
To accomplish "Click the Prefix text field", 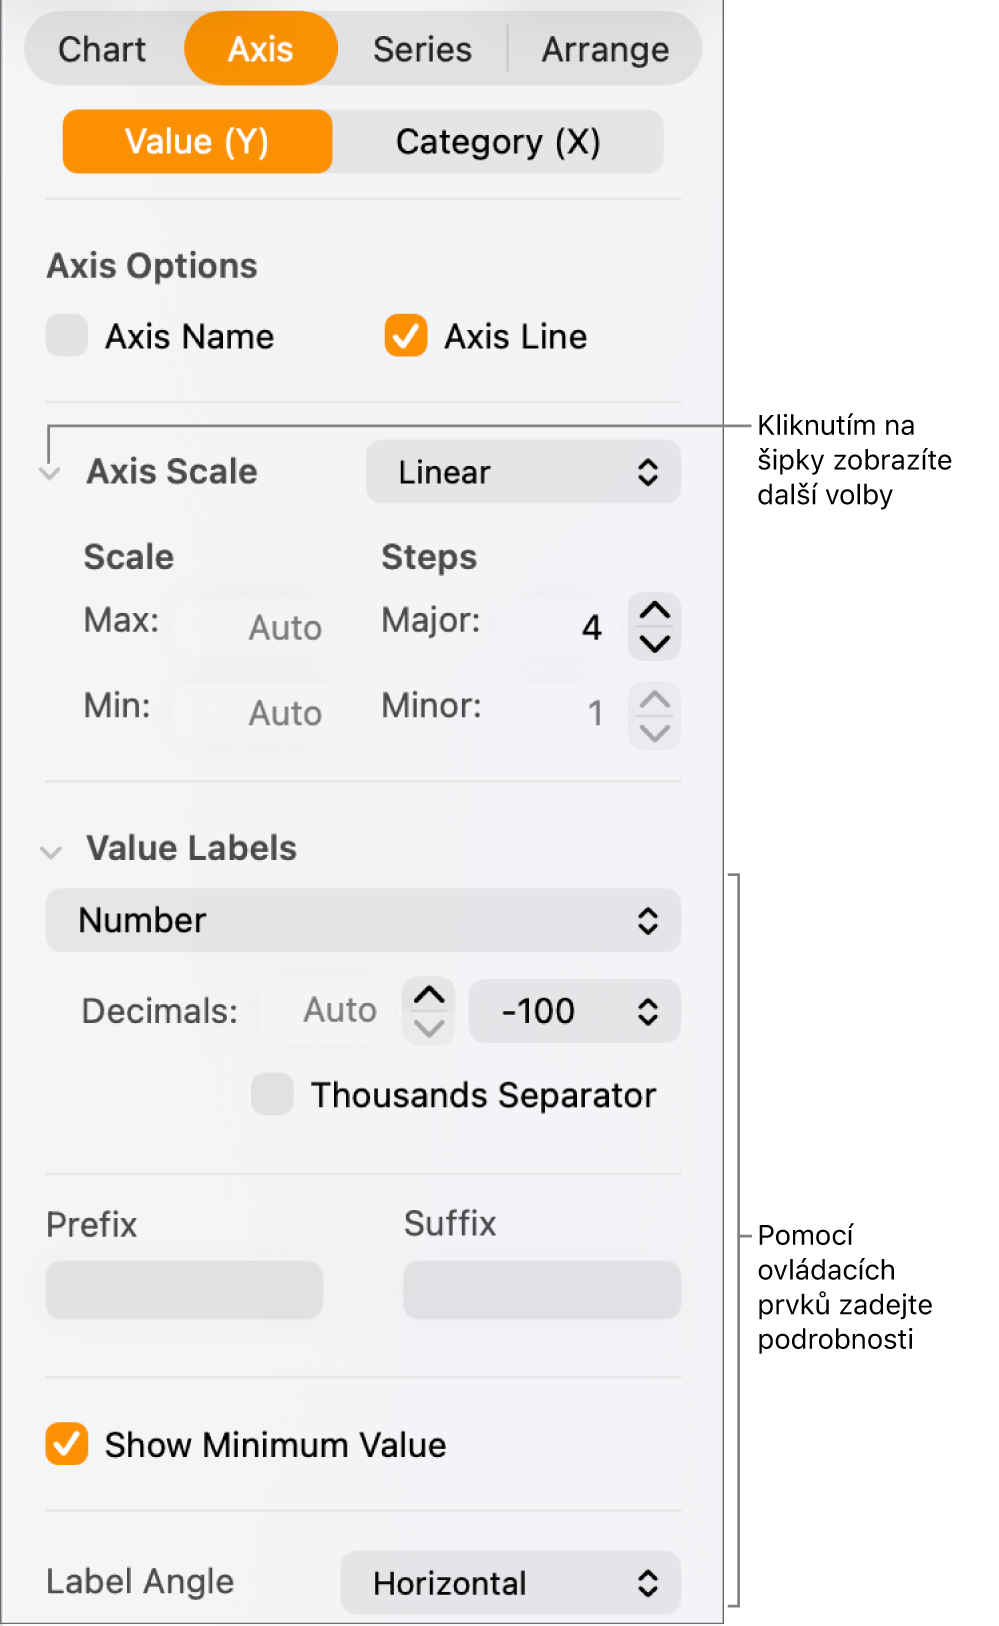I will point(184,1289).
